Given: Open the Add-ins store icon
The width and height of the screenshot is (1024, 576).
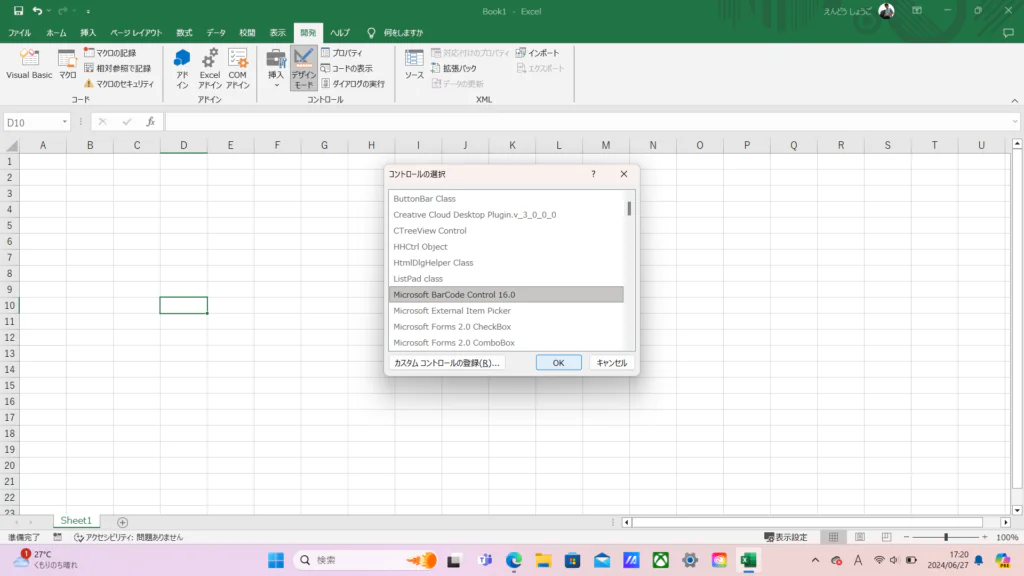Looking at the screenshot, I should click(x=182, y=68).
